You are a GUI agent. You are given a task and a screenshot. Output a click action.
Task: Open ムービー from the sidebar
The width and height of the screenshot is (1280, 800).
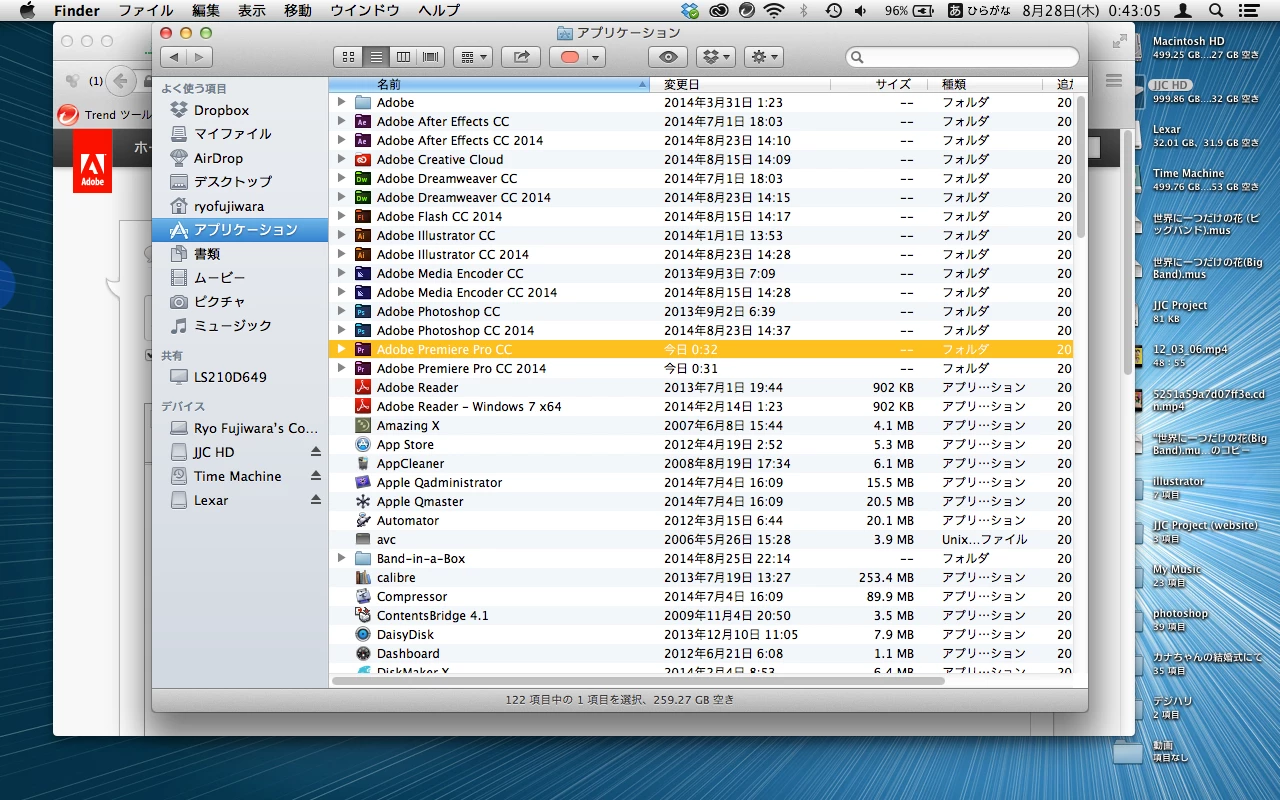coord(219,278)
